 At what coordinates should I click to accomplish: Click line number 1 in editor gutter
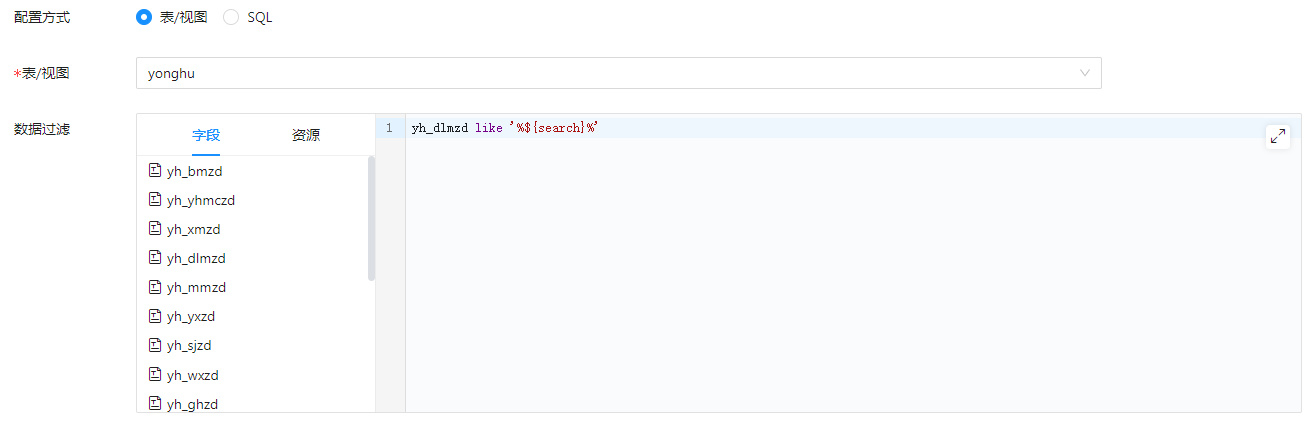click(x=389, y=128)
